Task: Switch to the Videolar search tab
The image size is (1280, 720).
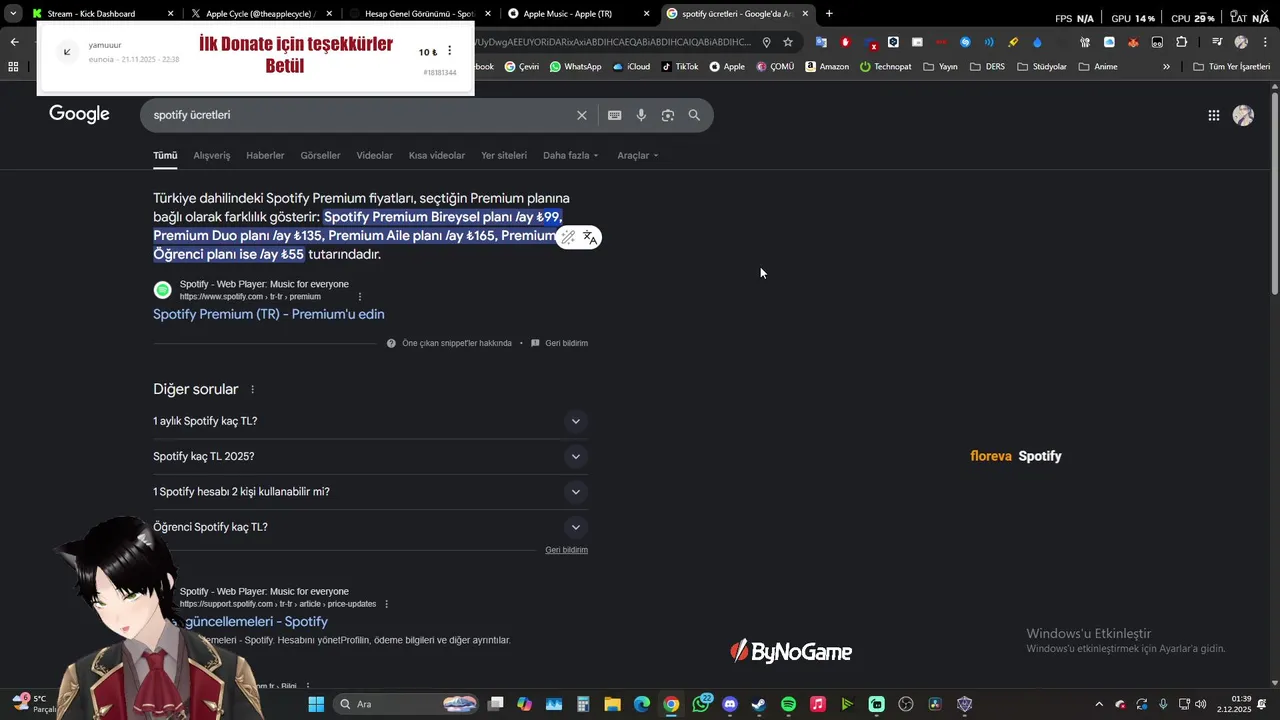Action: pyautogui.click(x=374, y=155)
